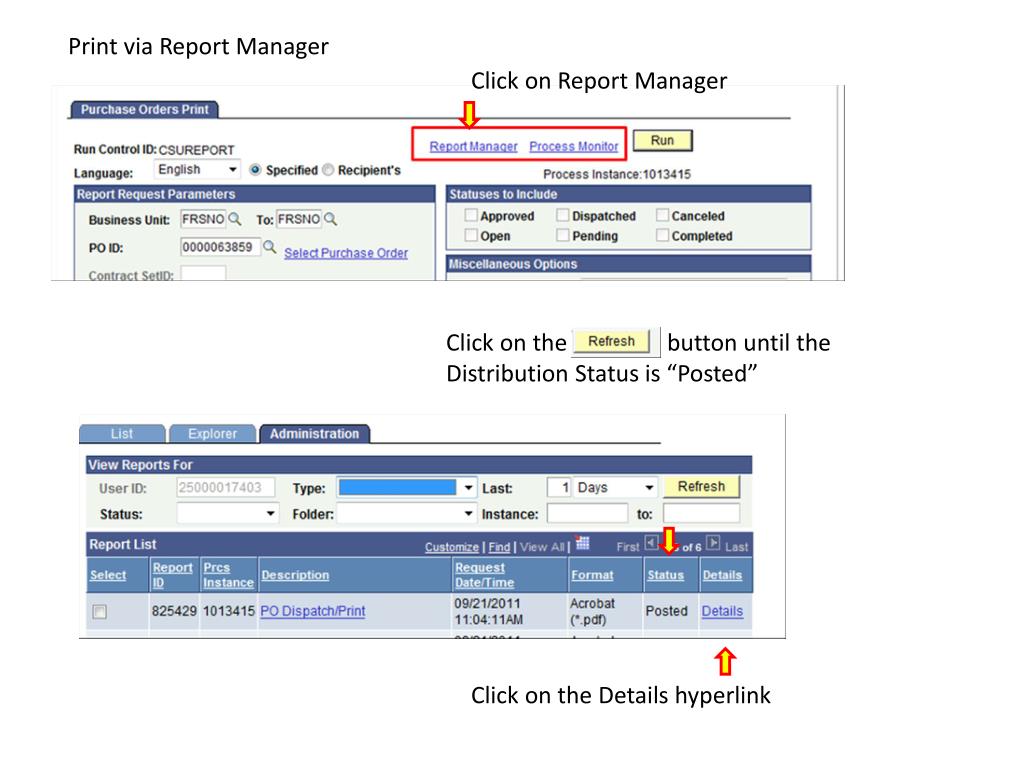This screenshot has width=1024, height=768.
Task: Click the Last number field
Action: [559, 488]
